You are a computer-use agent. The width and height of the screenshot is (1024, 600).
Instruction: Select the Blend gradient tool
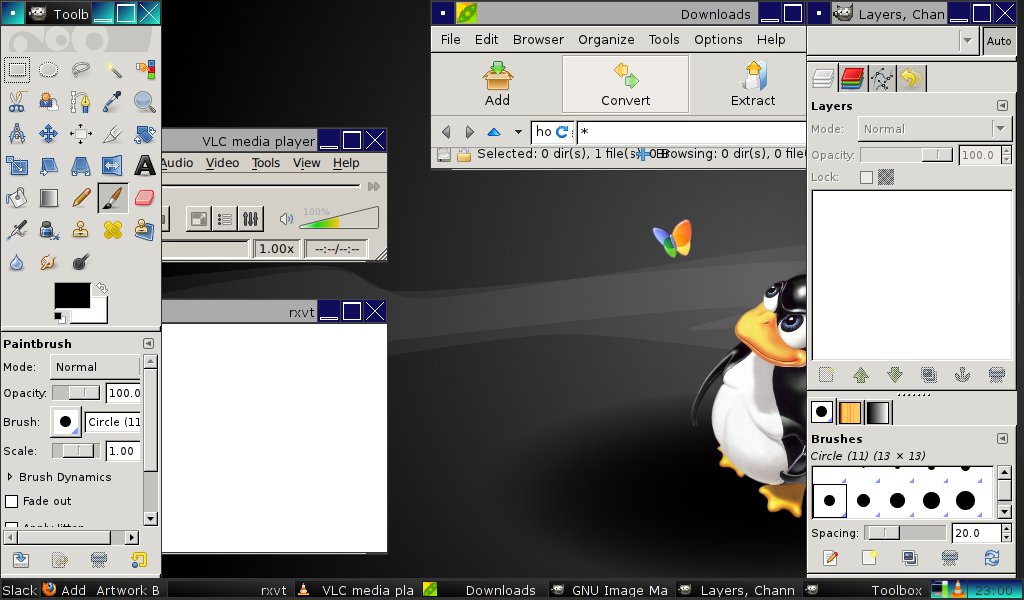[x=48, y=198]
